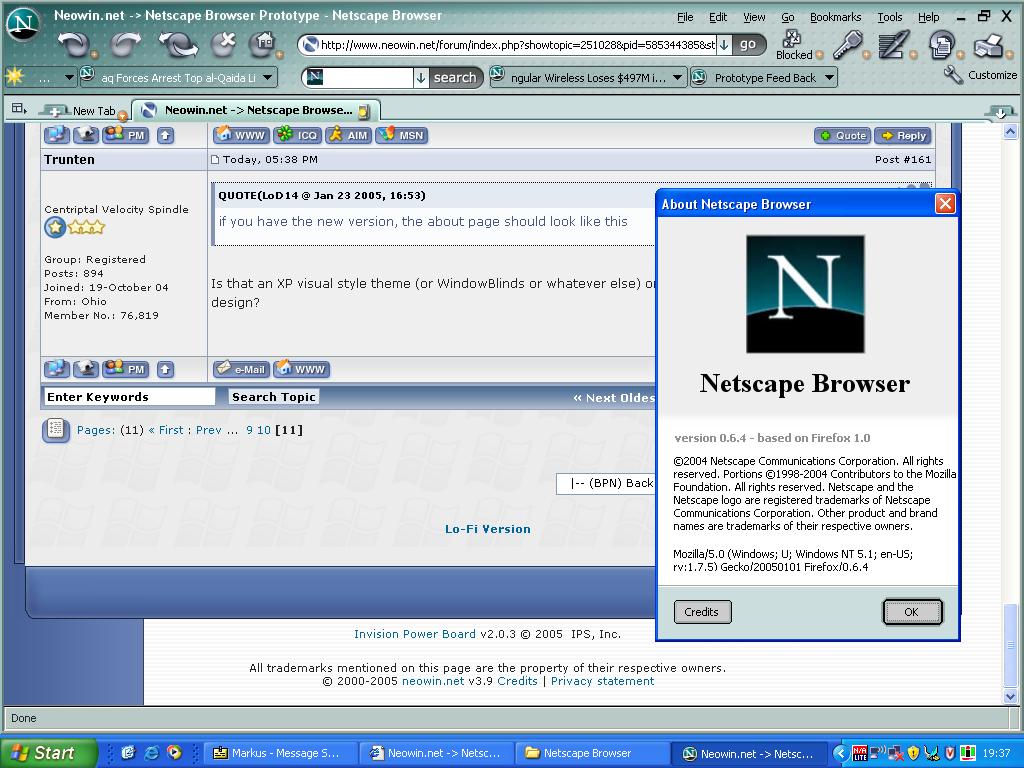
Task: Go to page 10 of the topic
Action: click(x=263, y=430)
